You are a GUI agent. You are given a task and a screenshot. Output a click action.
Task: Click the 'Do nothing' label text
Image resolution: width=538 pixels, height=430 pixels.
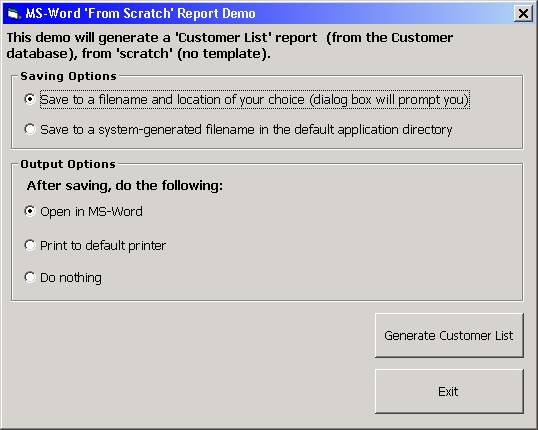[x=71, y=278]
